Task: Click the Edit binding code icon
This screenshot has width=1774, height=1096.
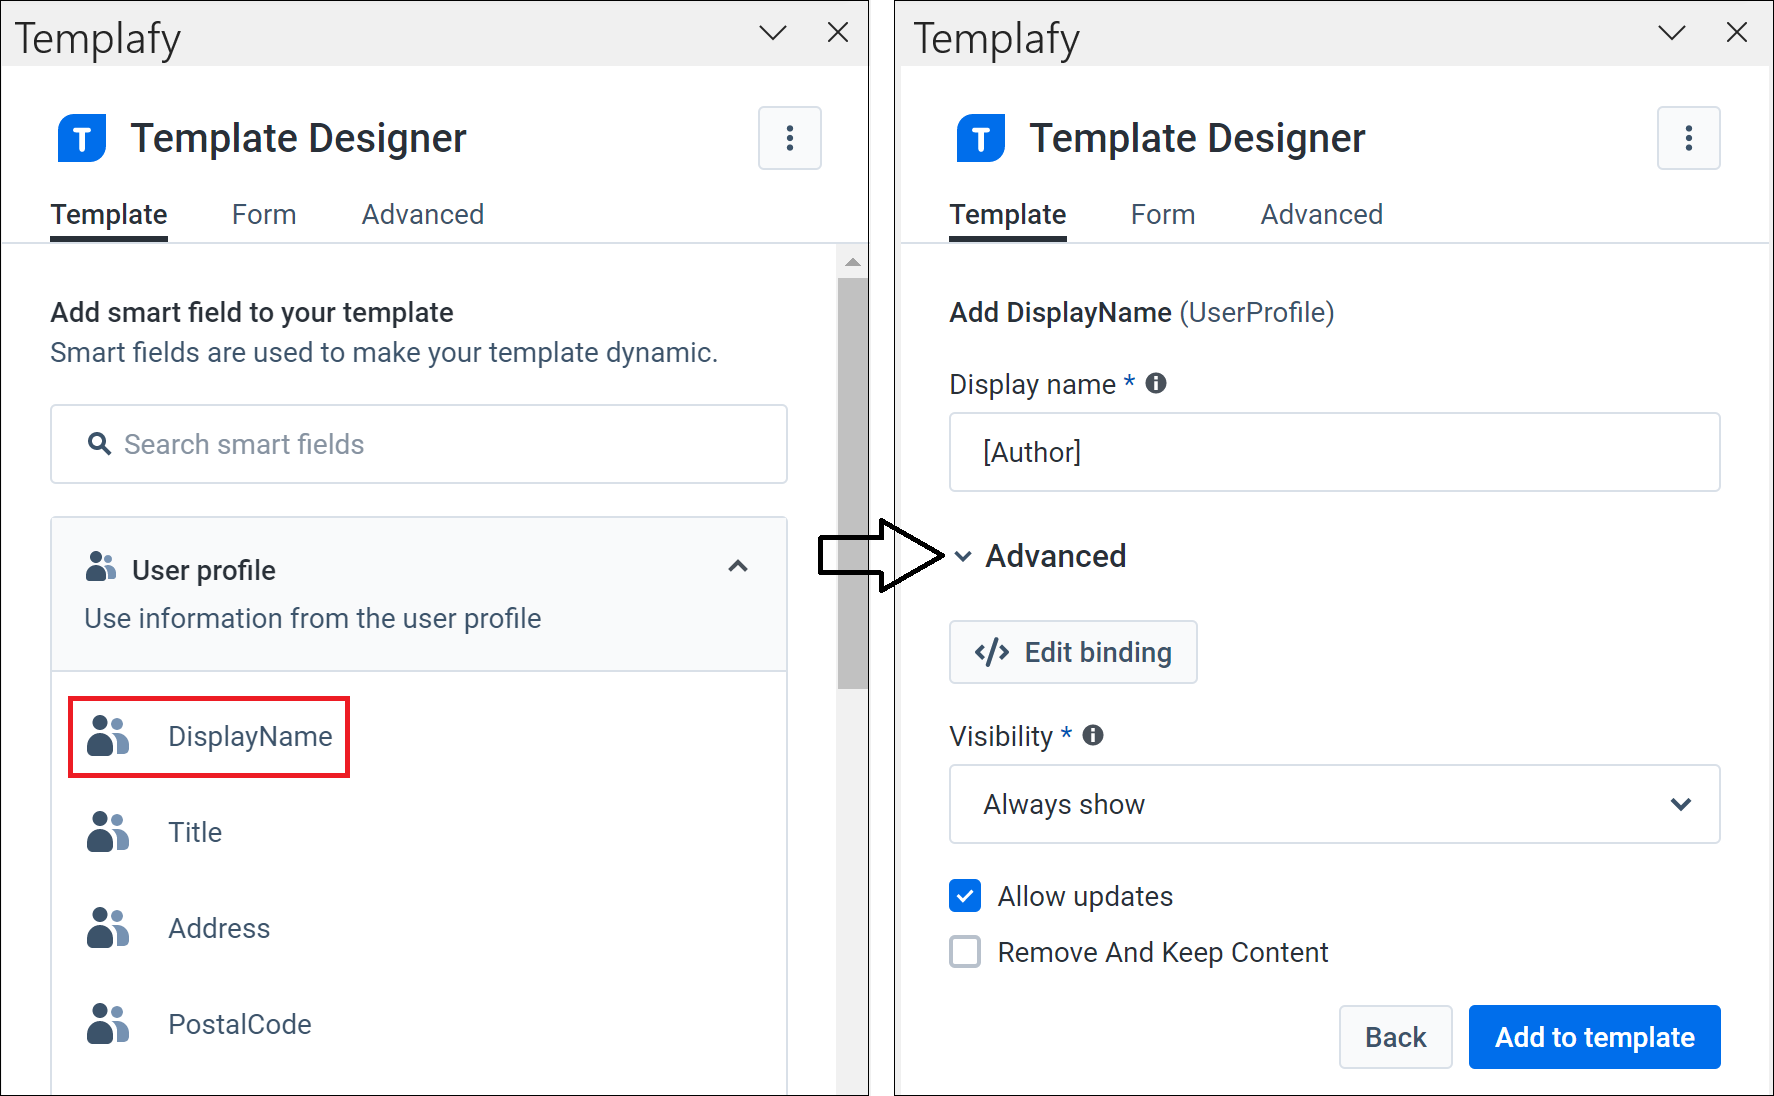Action: [x=990, y=652]
